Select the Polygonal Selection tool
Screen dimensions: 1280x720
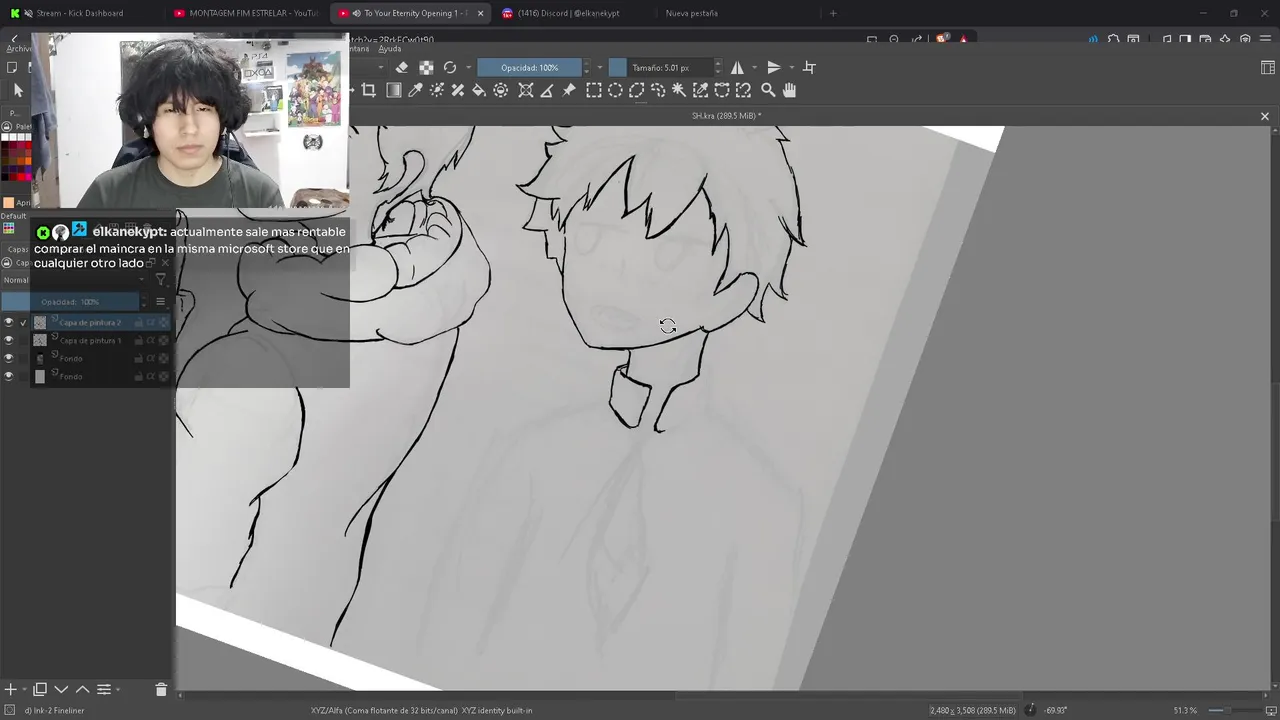tap(636, 90)
